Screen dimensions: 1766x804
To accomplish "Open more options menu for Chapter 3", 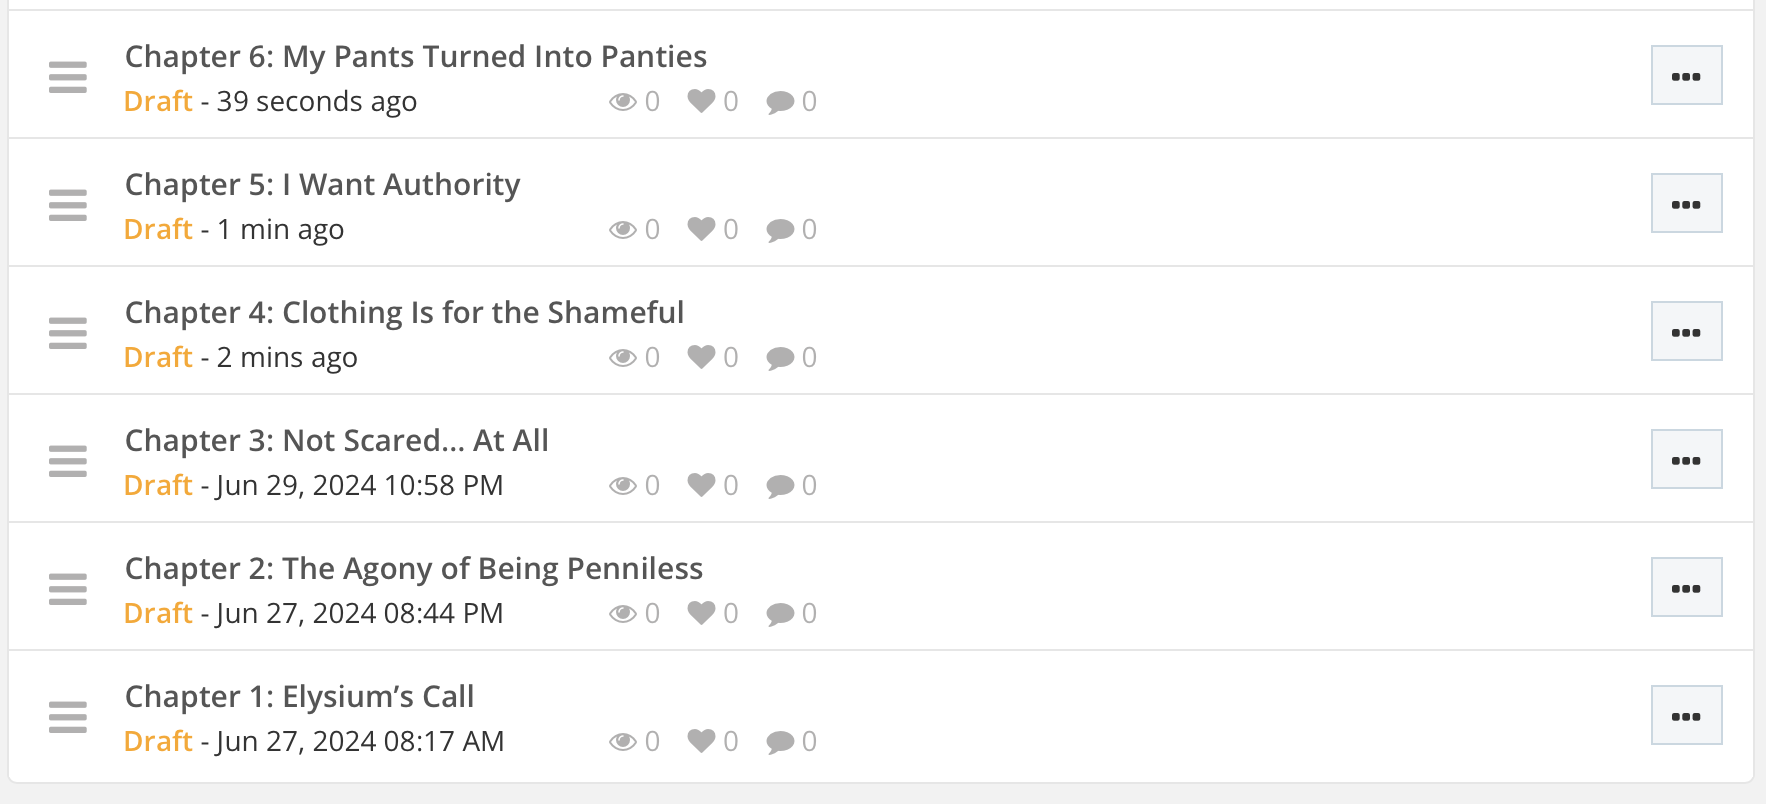I will [1686, 460].
